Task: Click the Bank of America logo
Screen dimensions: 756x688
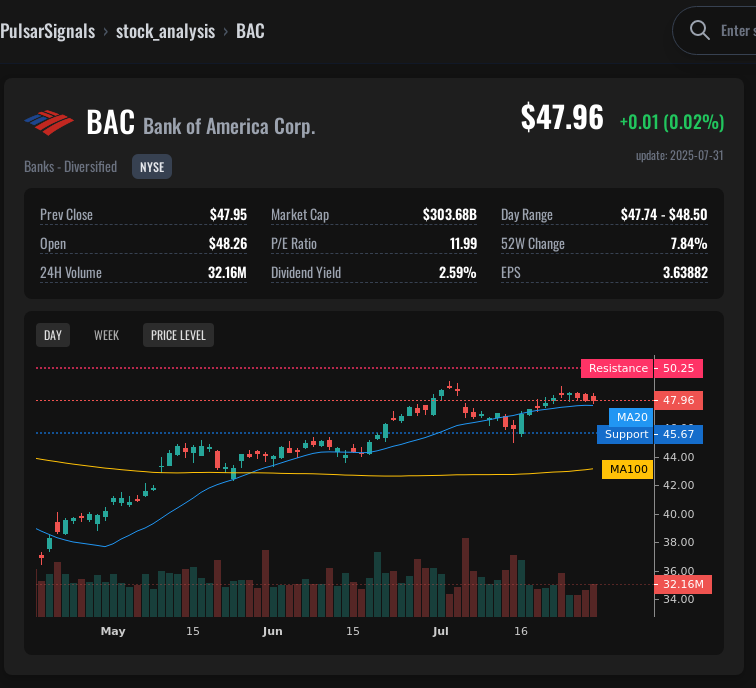Action: point(49,122)
